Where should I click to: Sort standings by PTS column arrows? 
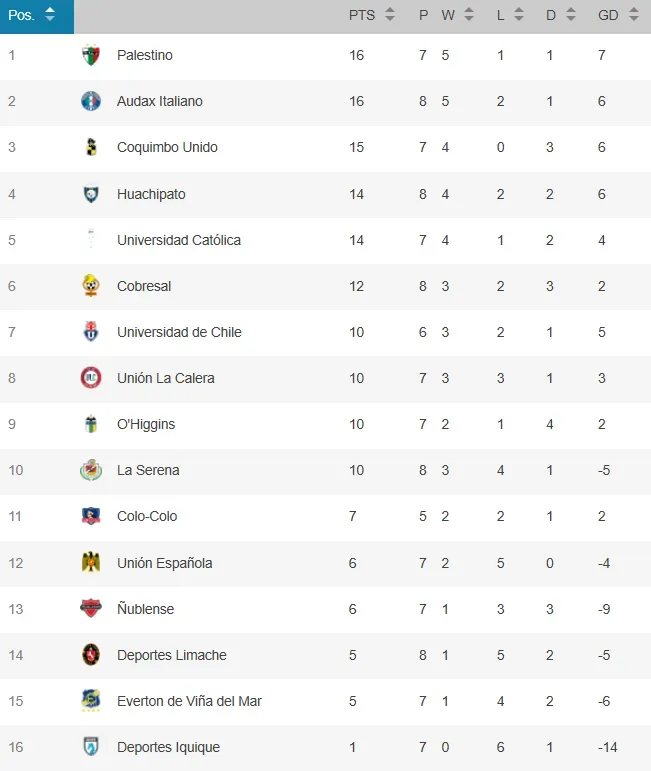(x=390, y=15)
